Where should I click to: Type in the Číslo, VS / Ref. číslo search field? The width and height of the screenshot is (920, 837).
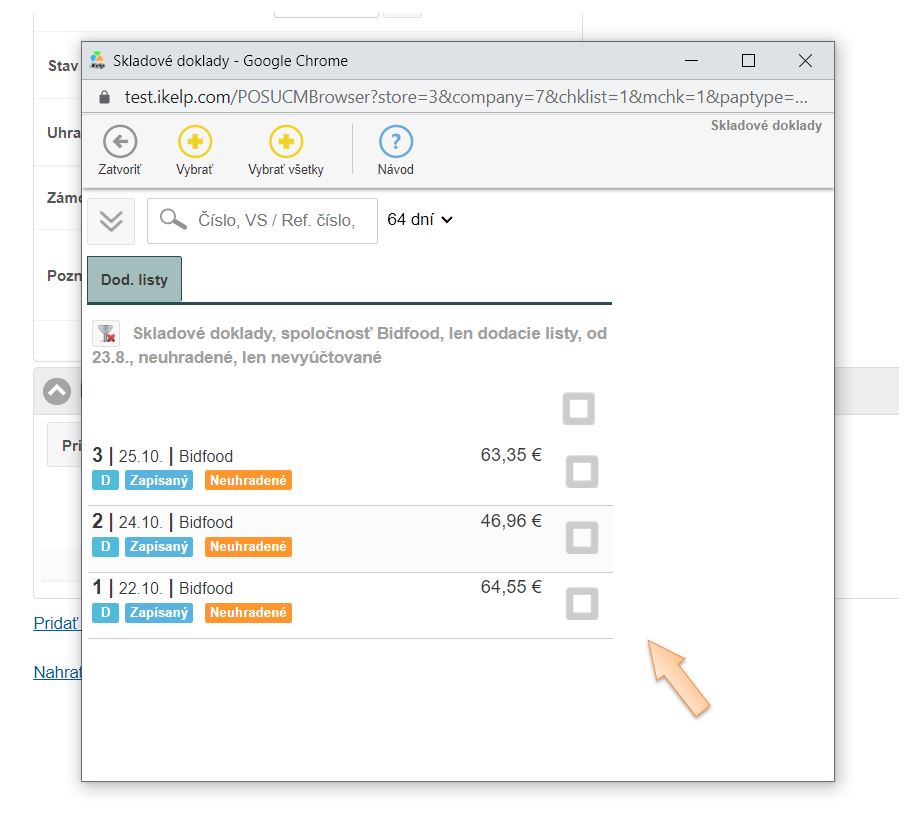277,221
